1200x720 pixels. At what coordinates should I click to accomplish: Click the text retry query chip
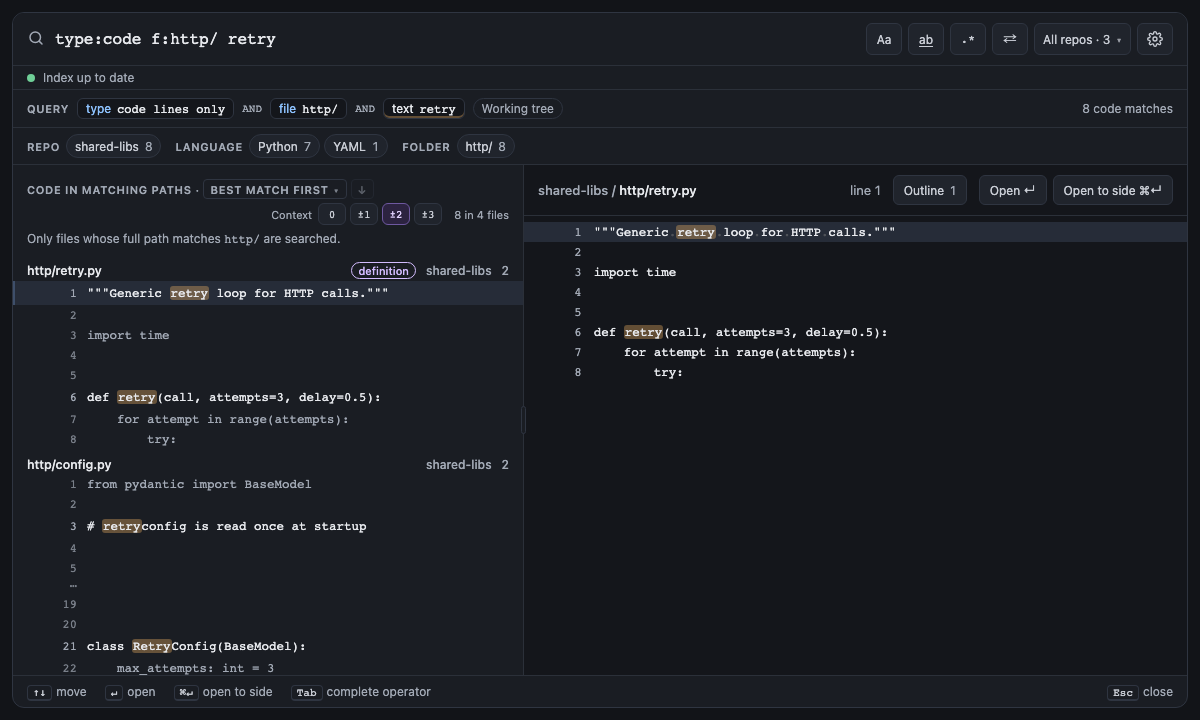pyautogui.click(x=423, y=109)
